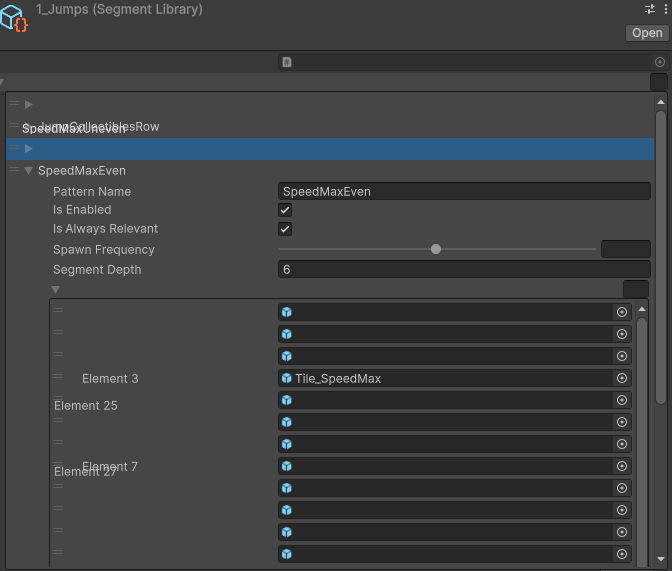The height and width of the screenshot is (571, 672).
Task: Click object picker beside Tile_SpeedMax field
Action: [x=622, y=378]
